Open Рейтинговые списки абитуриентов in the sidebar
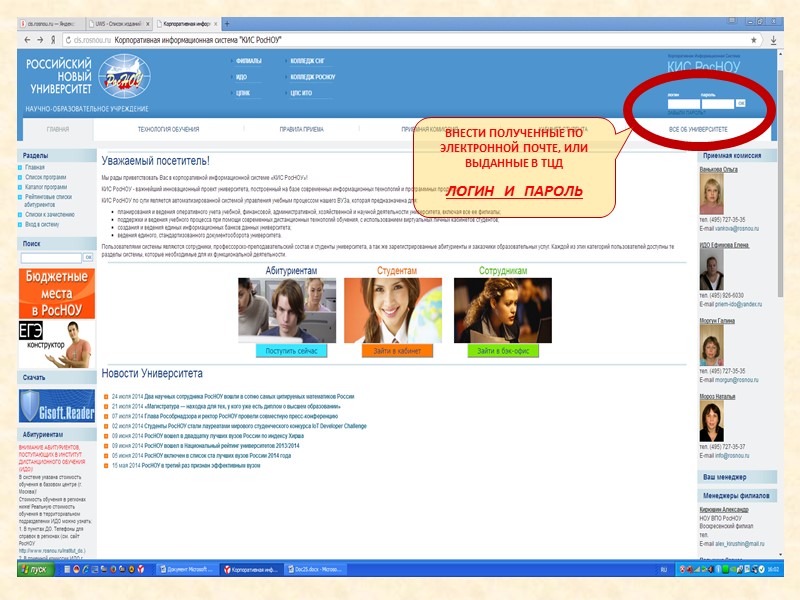Image resolution: width=800 pixels, height=600 pixels. (48, 200)
